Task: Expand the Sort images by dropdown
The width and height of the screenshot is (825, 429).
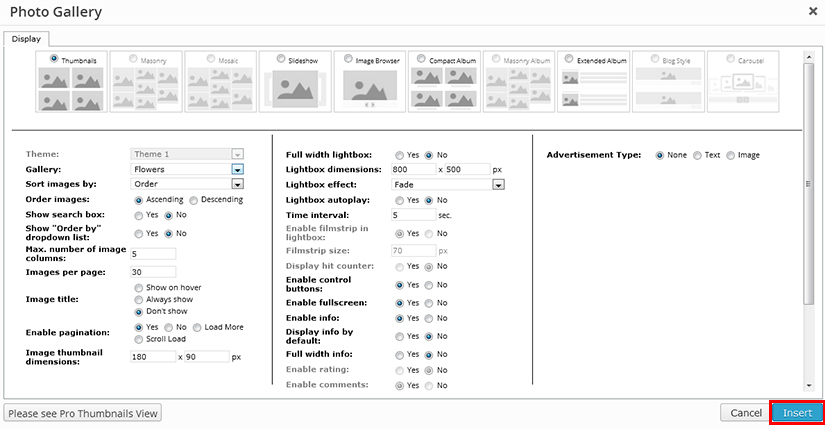Action: (237, 184)
